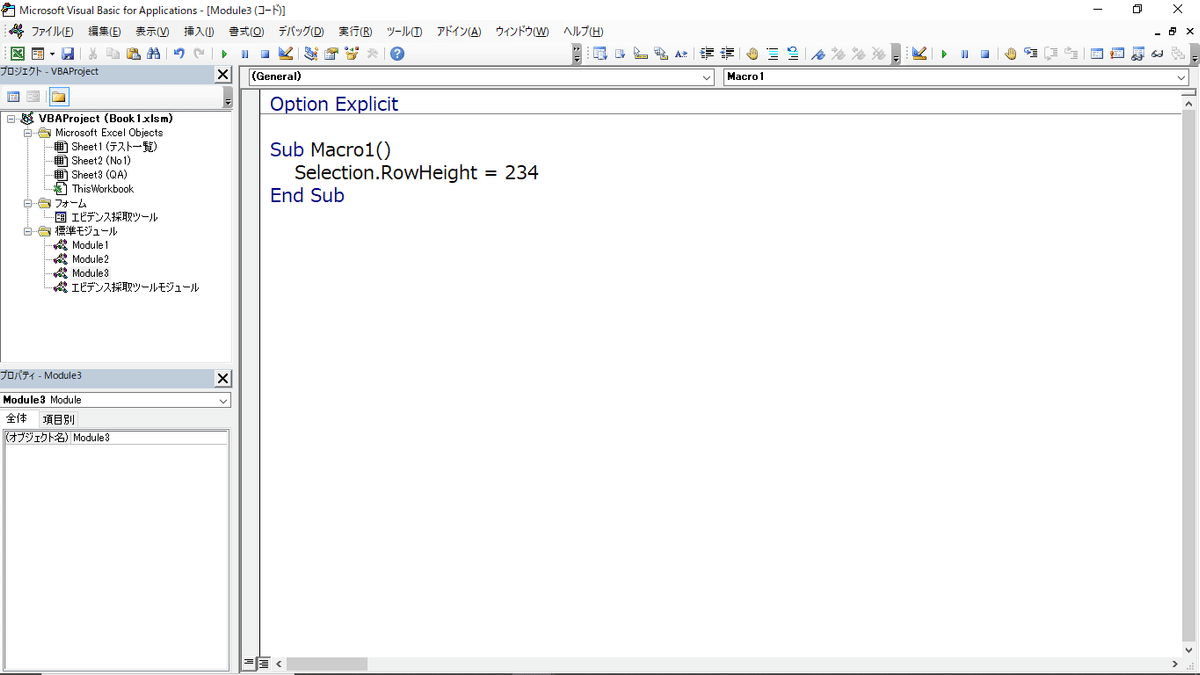Viewport: 1200px width, 675px height.
Task: Toggle breakpoint on the Edit toolbar
Action: pos(751,54)
